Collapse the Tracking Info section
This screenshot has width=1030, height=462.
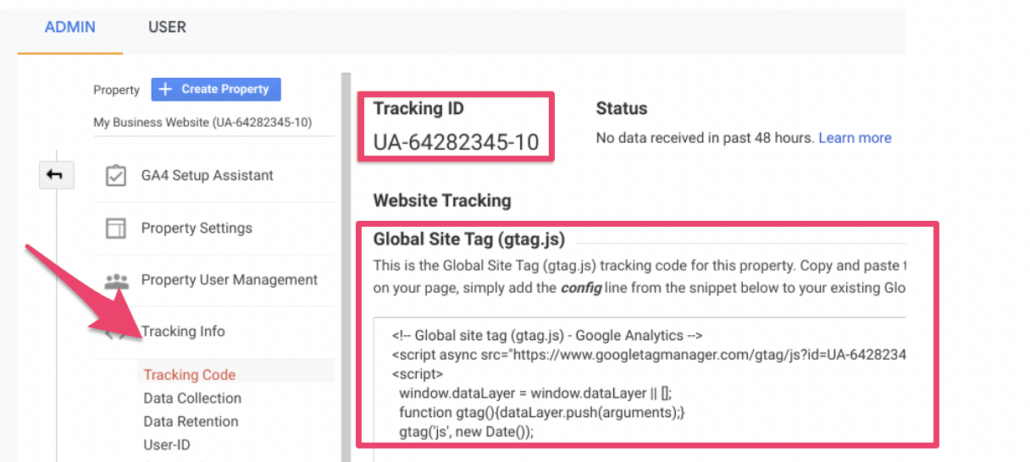point(183,331)
